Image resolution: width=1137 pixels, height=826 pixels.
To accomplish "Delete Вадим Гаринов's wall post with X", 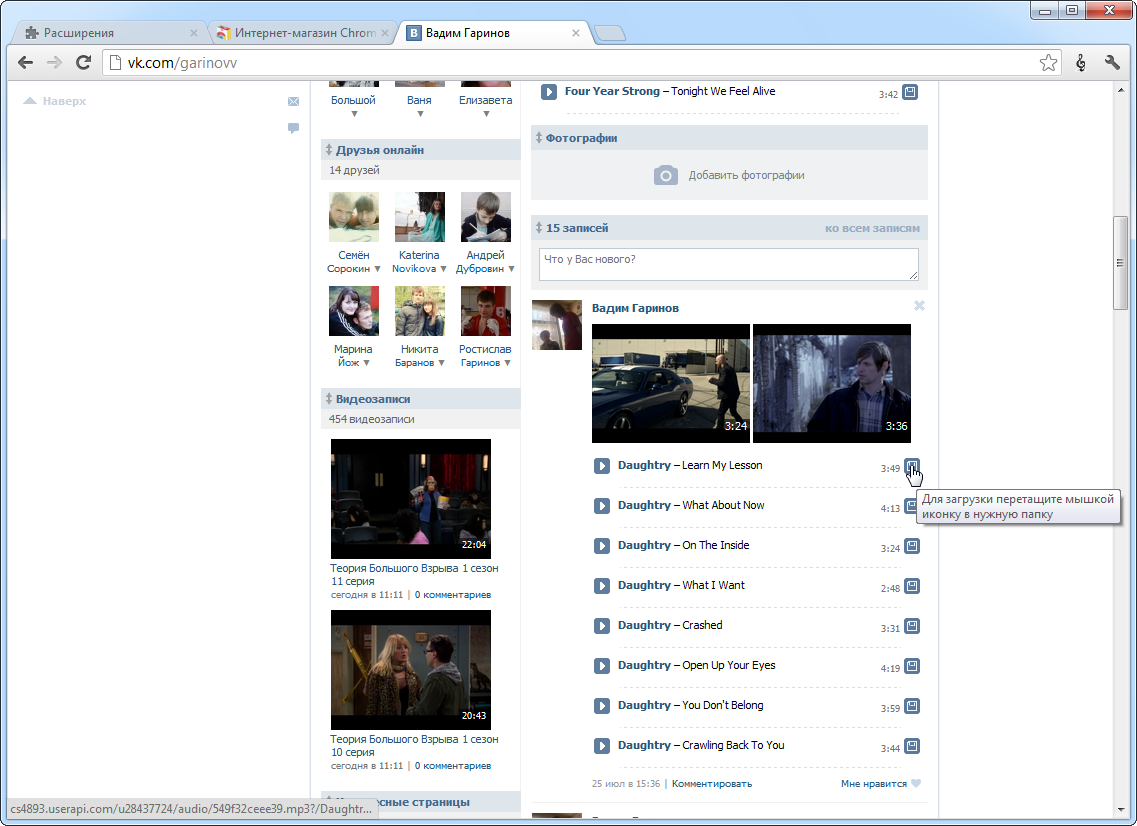I will [919, 306].
